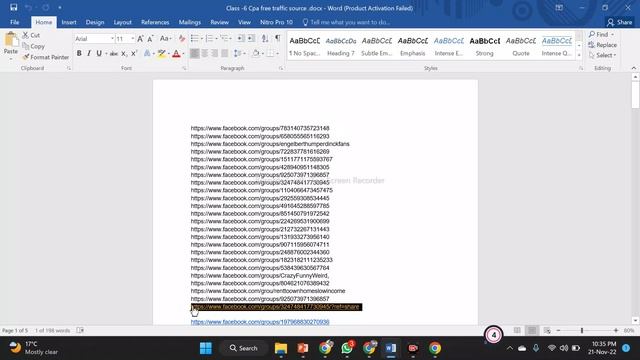Open the font size dropdown
The image size is (640, 360).
click(133, 39)
